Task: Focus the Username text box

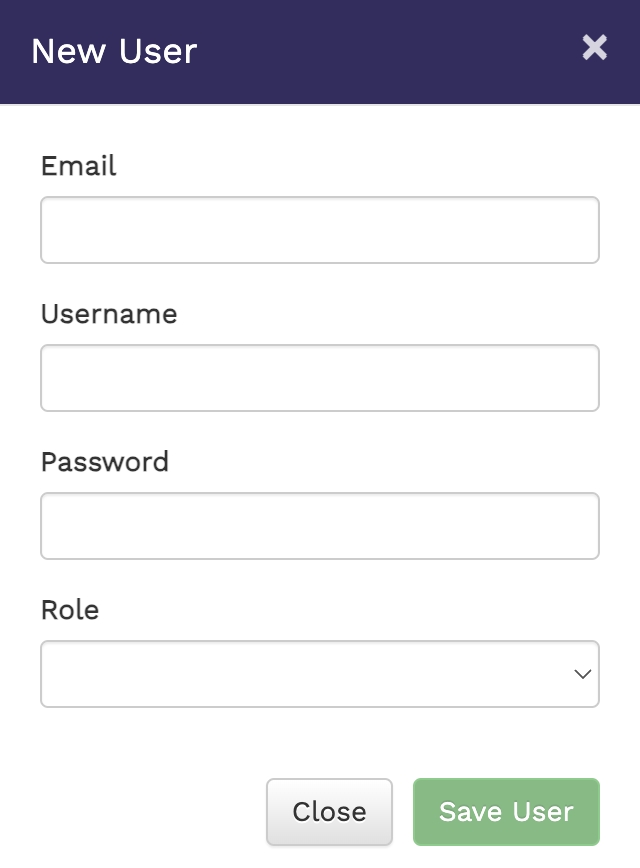Action: point(320,378)
